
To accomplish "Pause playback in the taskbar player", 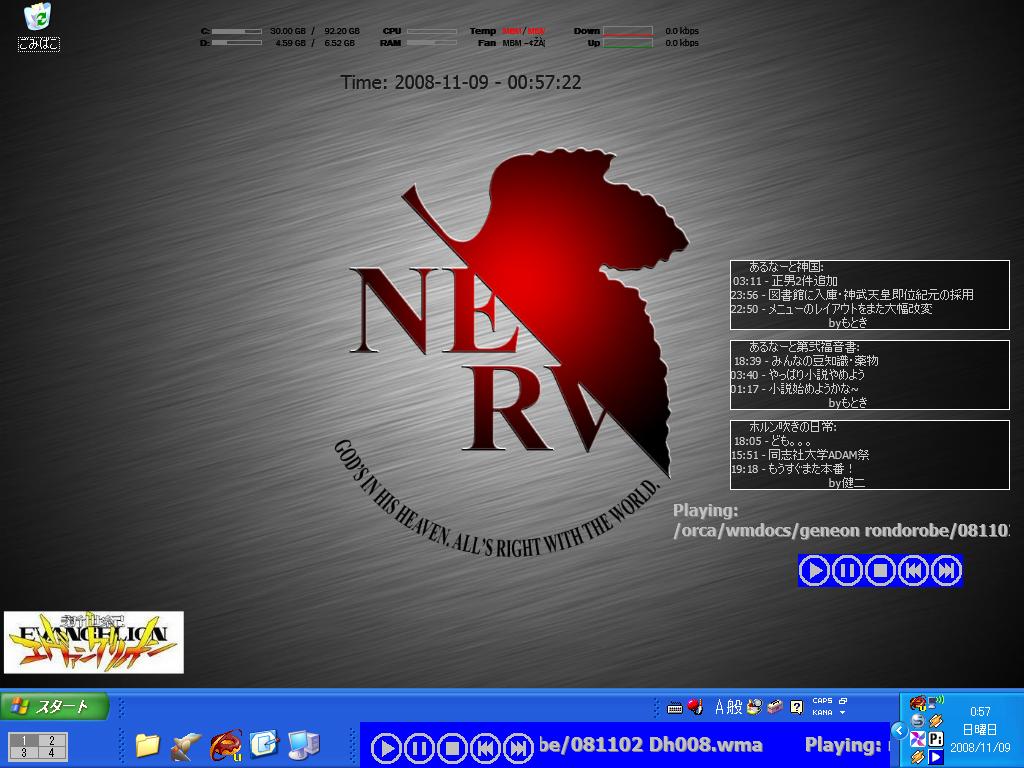I will coord(419,748).
